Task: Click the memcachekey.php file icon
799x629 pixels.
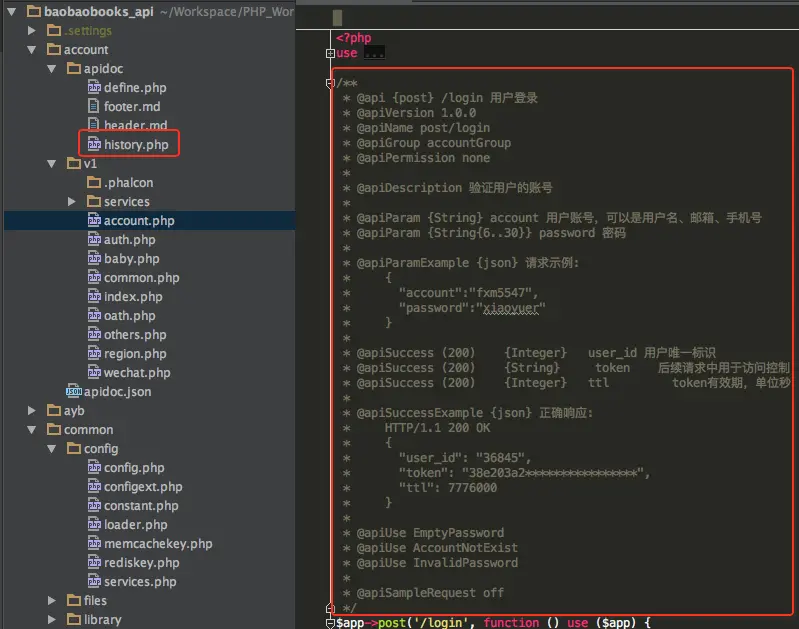Action: pos(94,544)
